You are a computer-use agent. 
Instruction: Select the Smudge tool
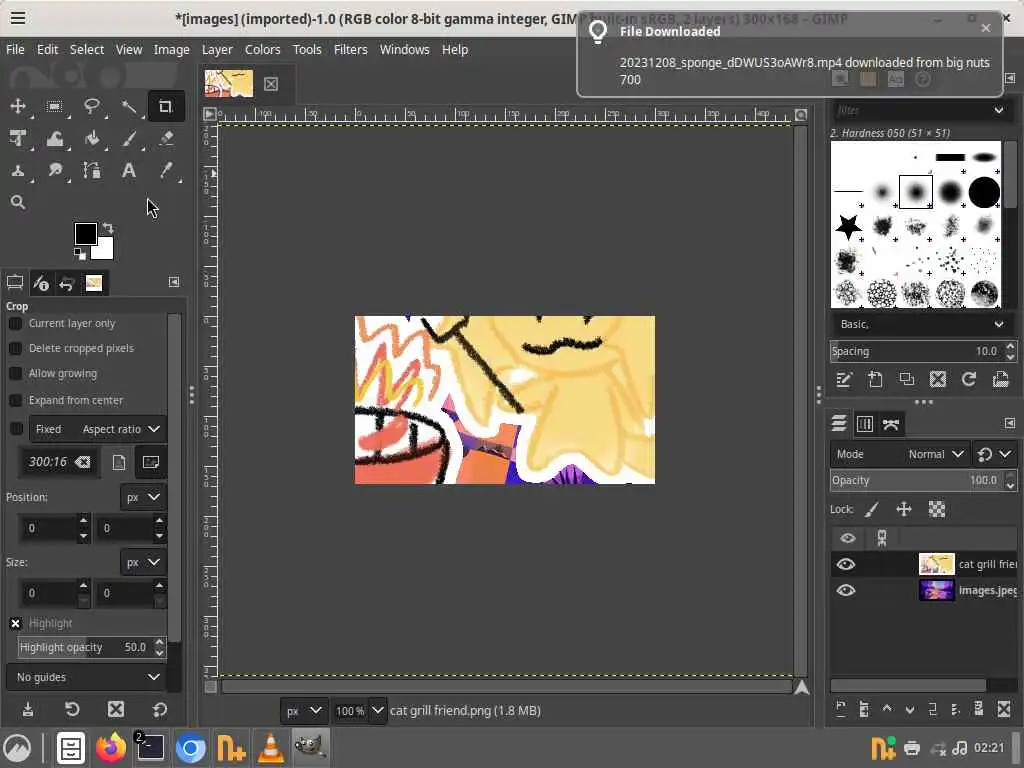[x=55, y=170]
